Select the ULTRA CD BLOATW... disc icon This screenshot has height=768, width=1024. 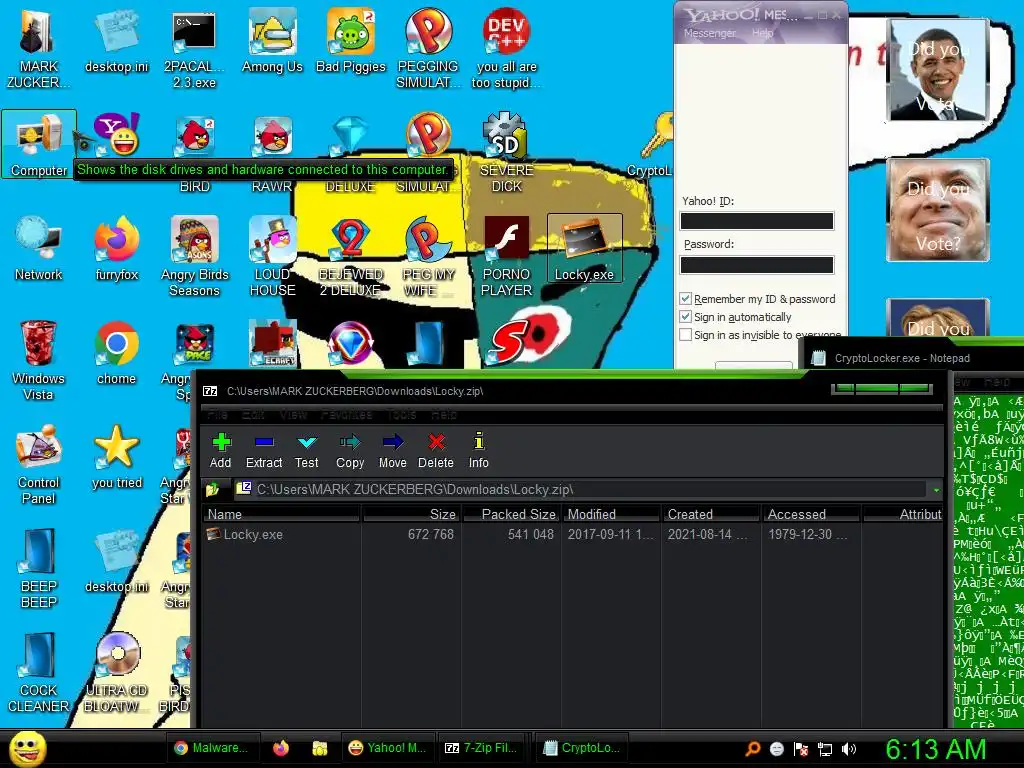tap(117, 673)
